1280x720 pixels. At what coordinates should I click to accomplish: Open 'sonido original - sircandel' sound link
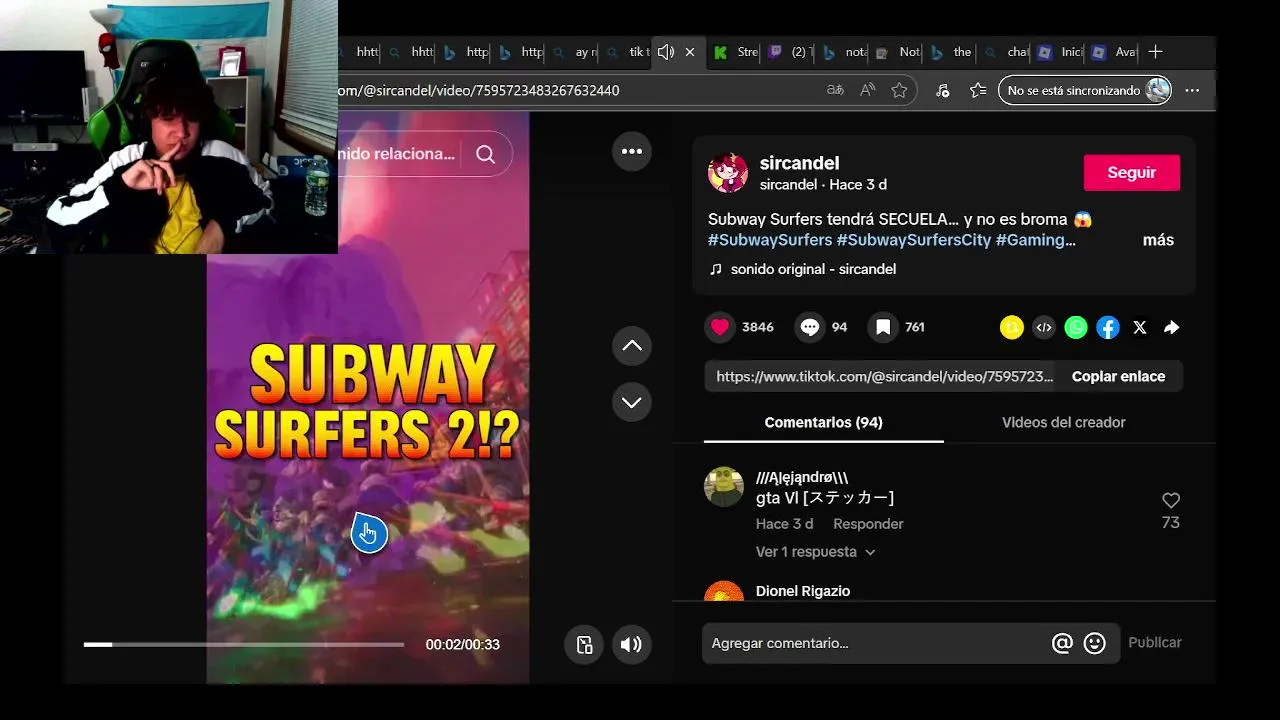click(x=813, y=269)
